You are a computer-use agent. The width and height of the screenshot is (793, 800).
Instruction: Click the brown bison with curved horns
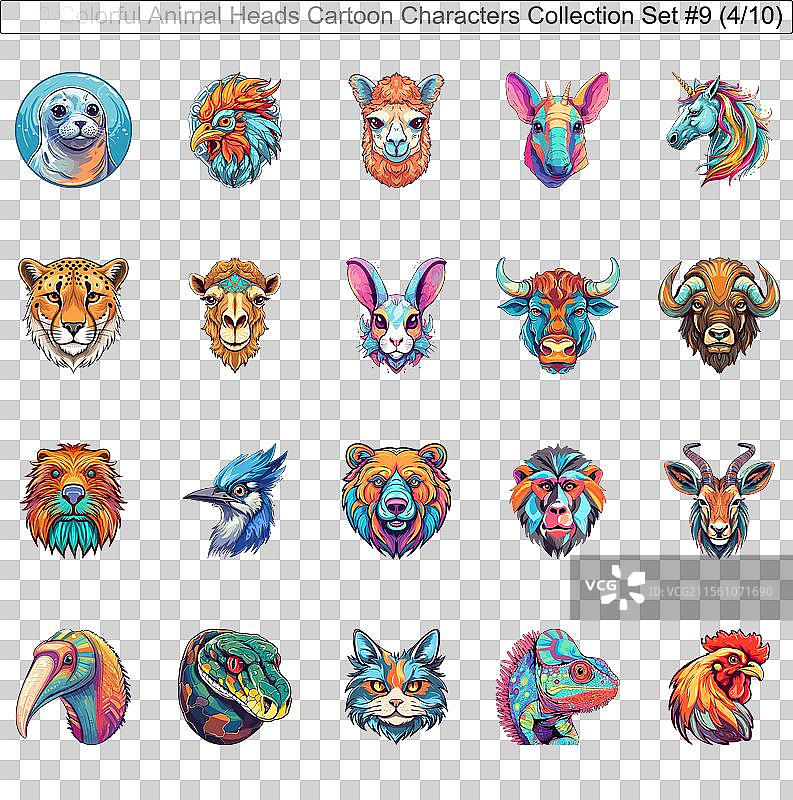717,311
